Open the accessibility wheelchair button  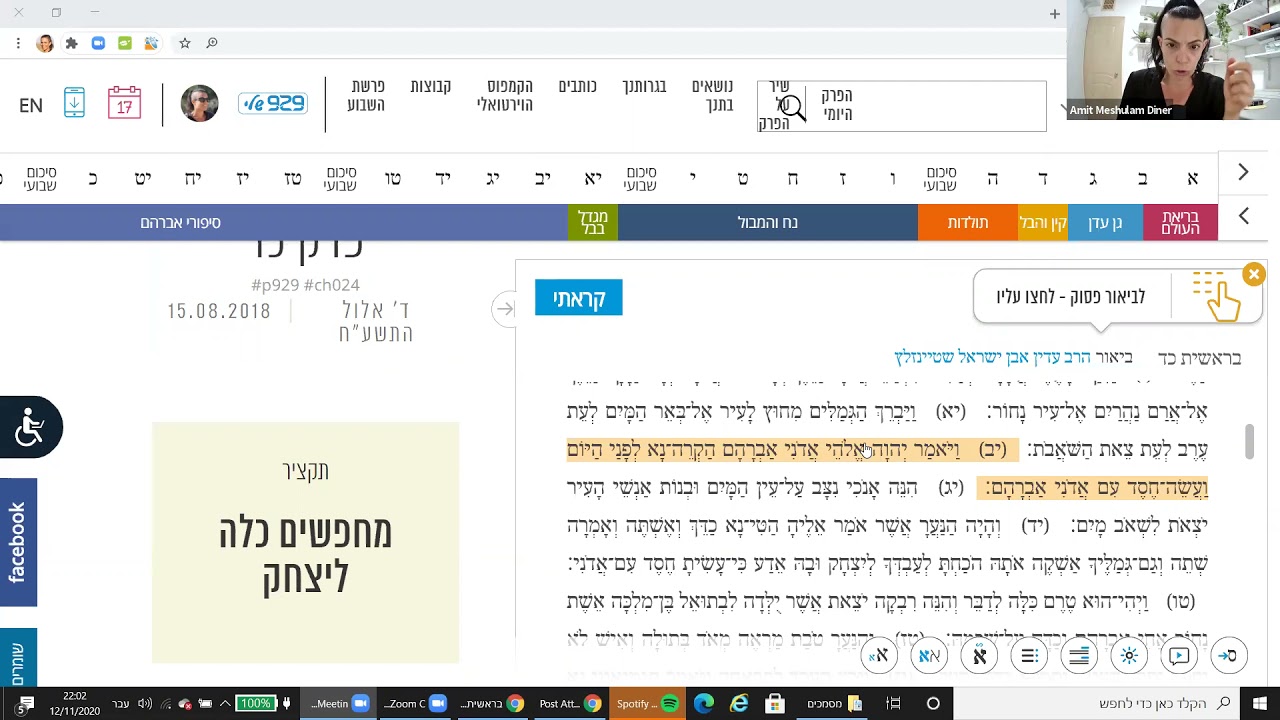pos(30,427)
